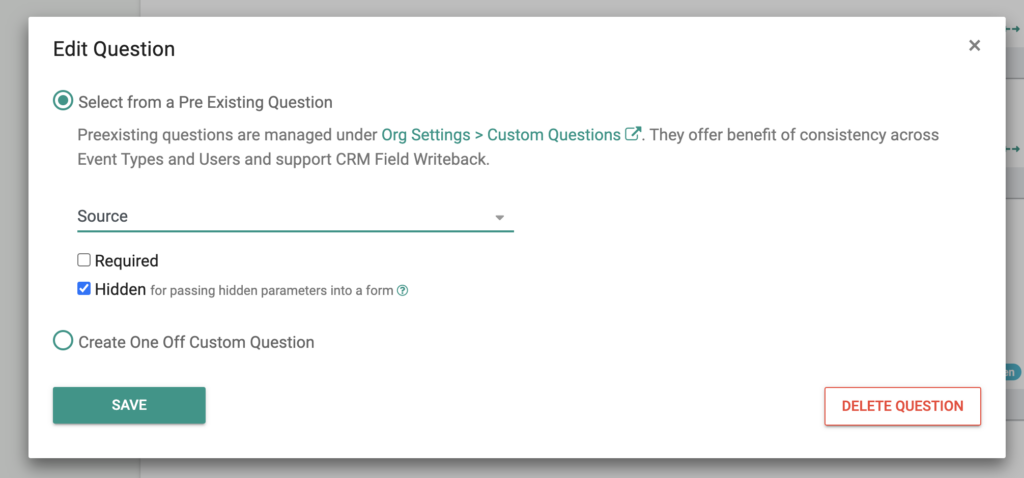This screenshot has width=1024, height=478.
Task: Uncheck the Hidden checkbox
Action: [84, 288]
